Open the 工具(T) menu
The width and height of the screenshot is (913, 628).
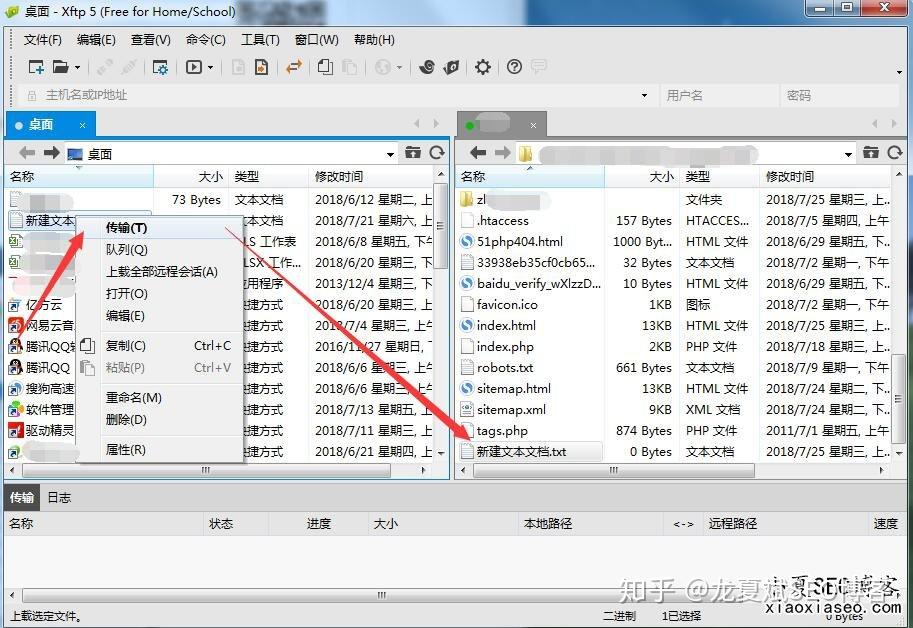pos(260,40)
